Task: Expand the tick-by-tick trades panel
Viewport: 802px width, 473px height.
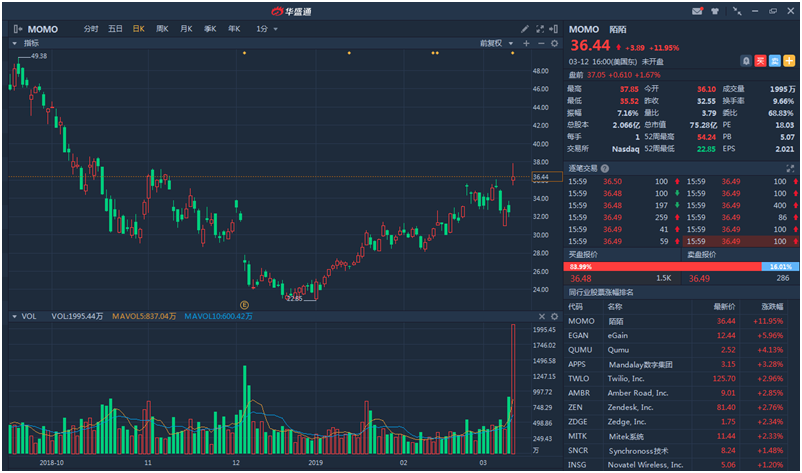Action: coord(790,167)
